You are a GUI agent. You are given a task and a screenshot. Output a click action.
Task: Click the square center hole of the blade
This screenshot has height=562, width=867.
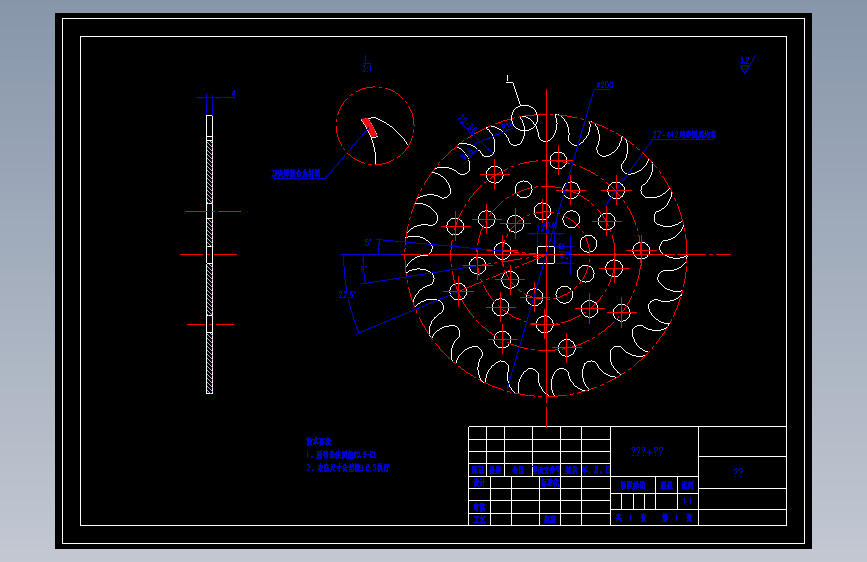point(546,255)
